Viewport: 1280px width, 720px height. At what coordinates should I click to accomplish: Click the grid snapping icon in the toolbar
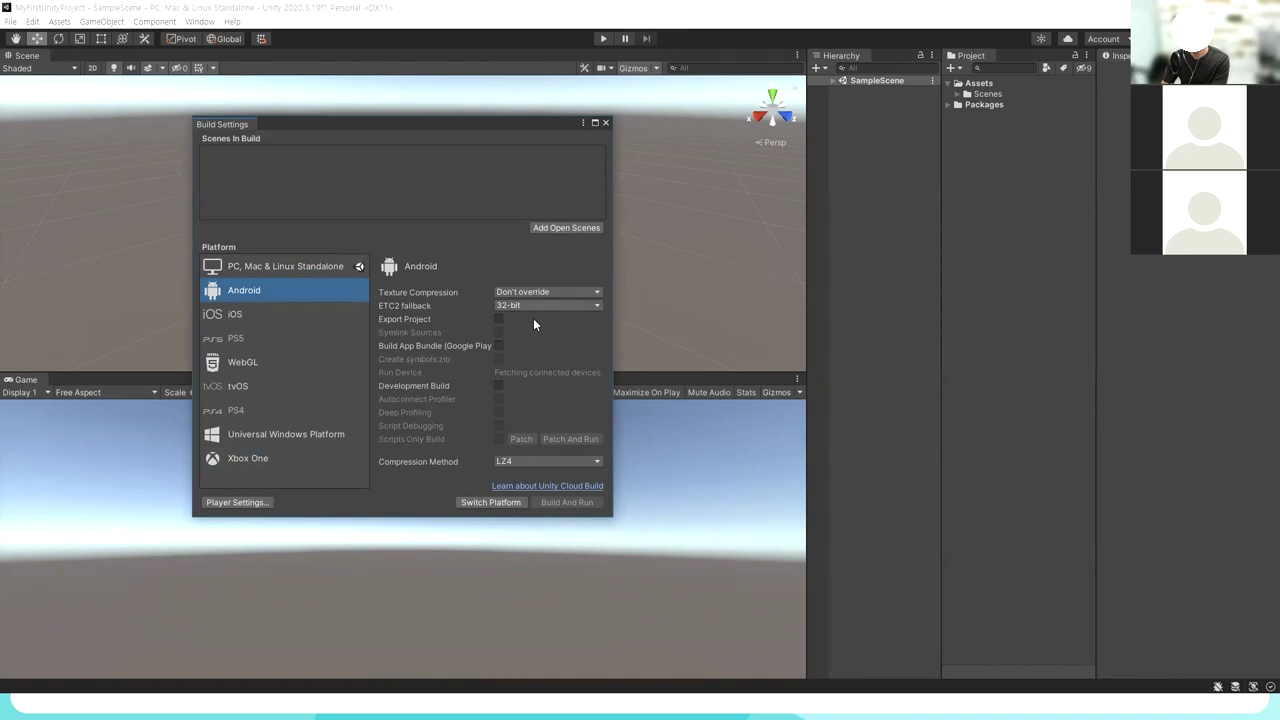point(261,39)
